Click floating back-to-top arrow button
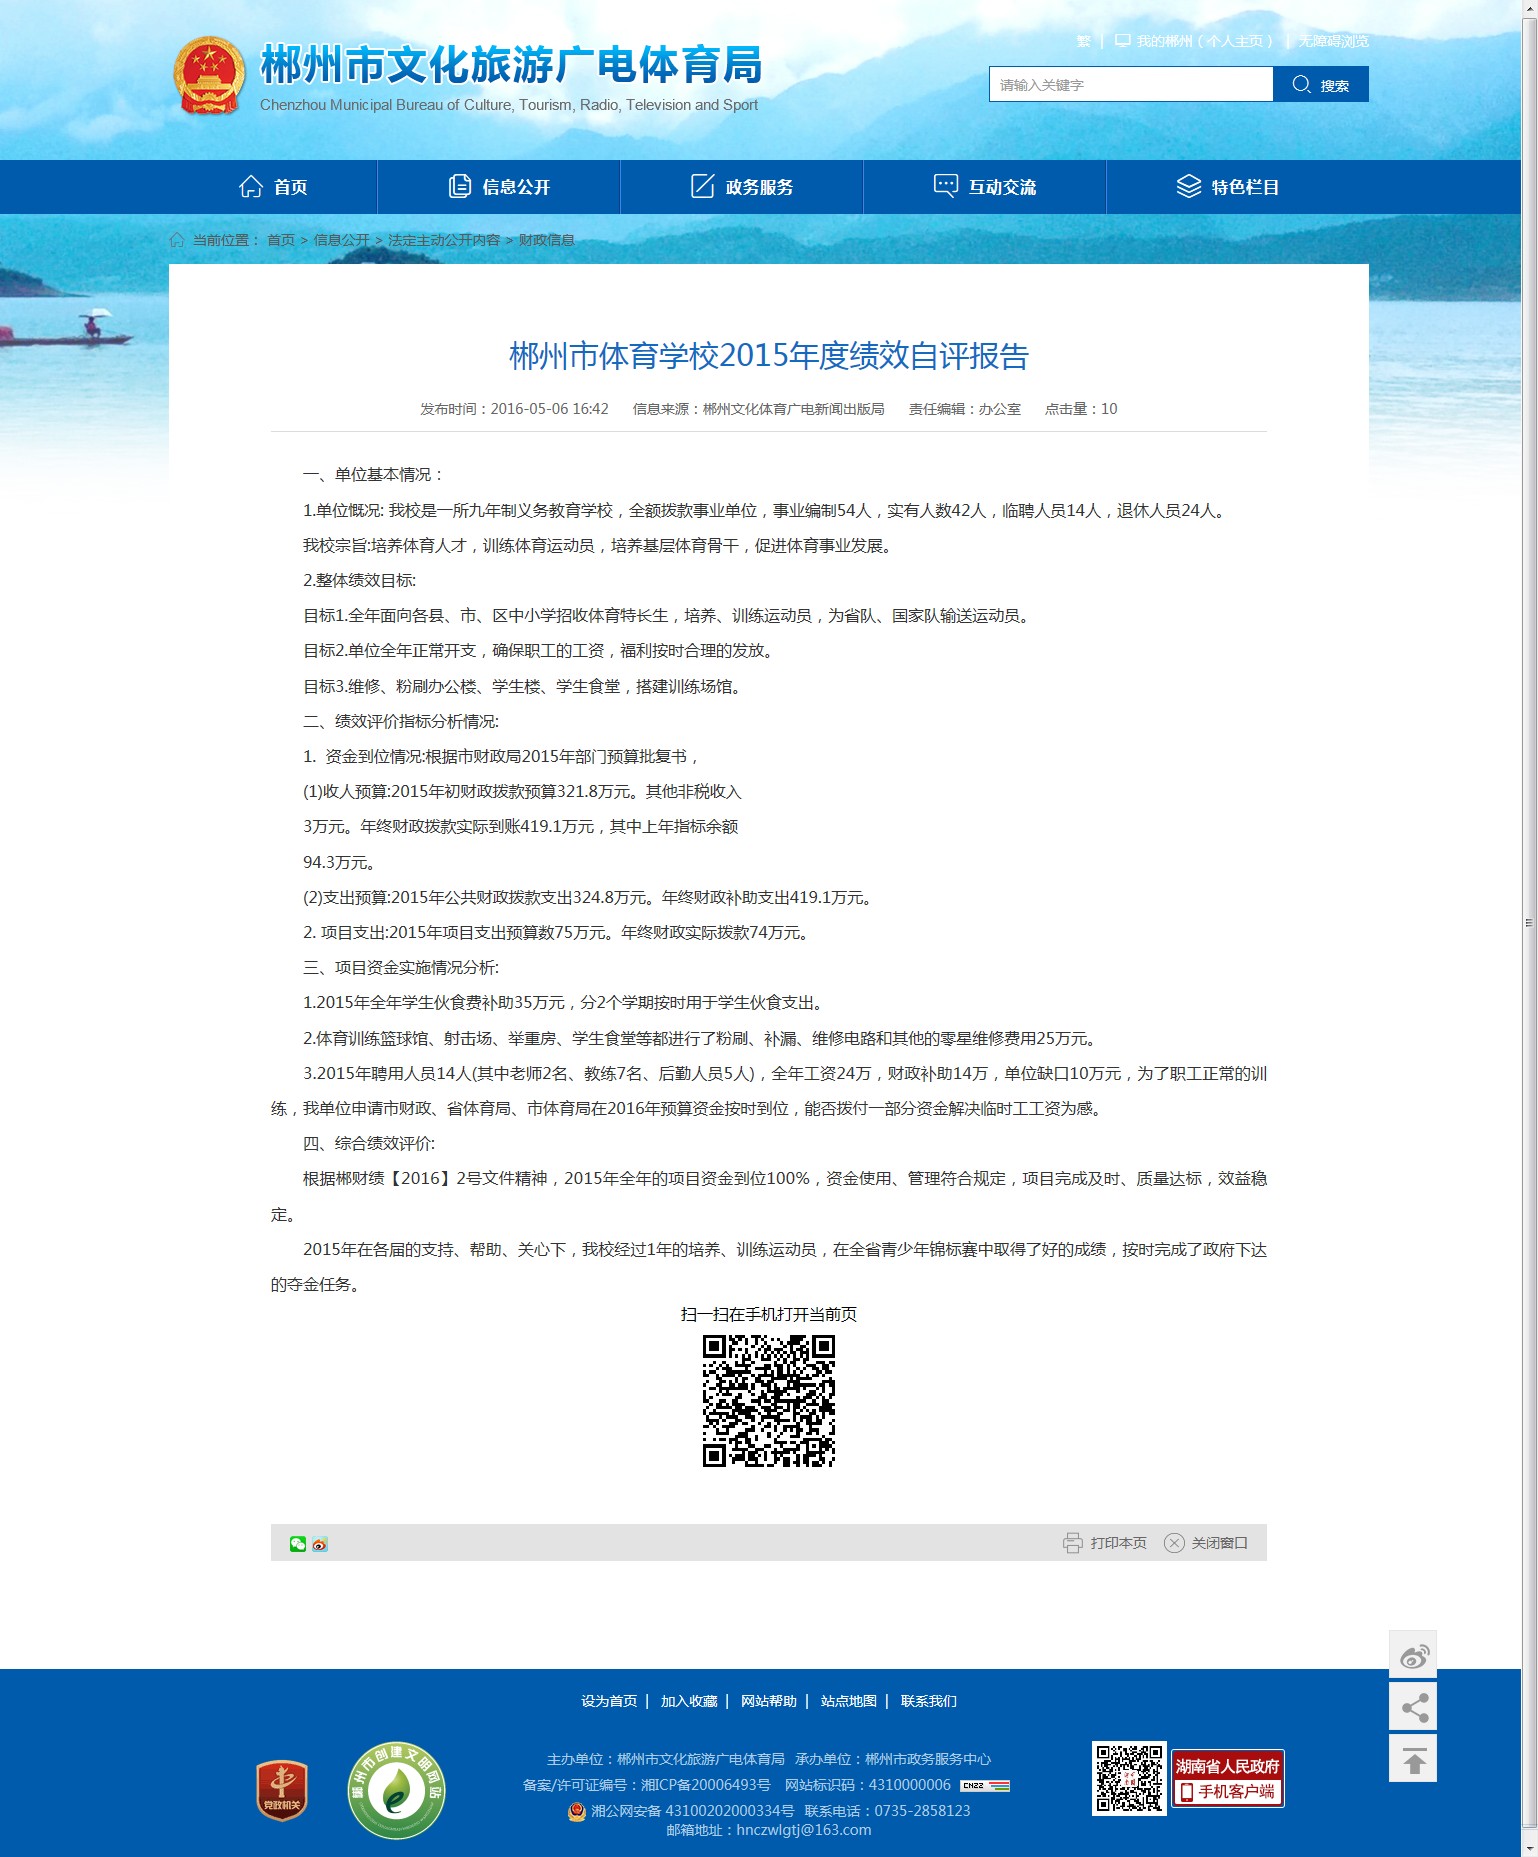The width and height of the screenshot is (1538, 1857). coord(1413,1758)
